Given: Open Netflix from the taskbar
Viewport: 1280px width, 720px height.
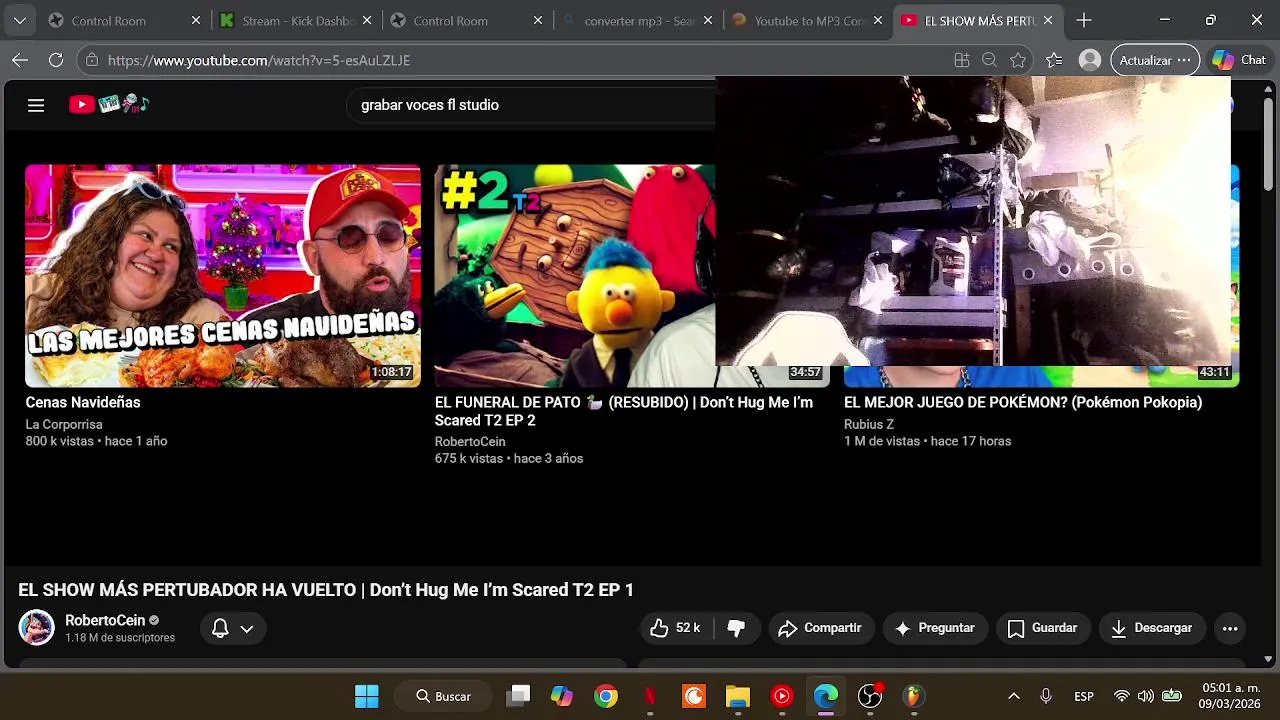Looking at the screenshot, I should tap(650, 696).
